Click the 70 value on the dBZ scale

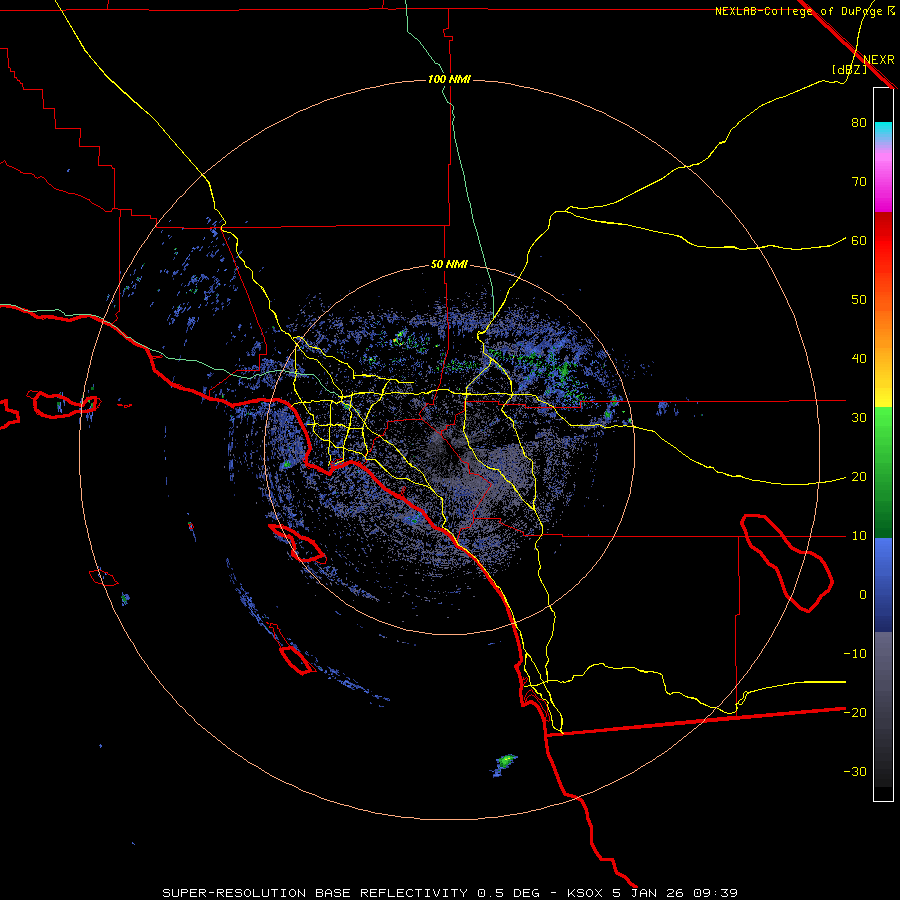pos(859,182)
